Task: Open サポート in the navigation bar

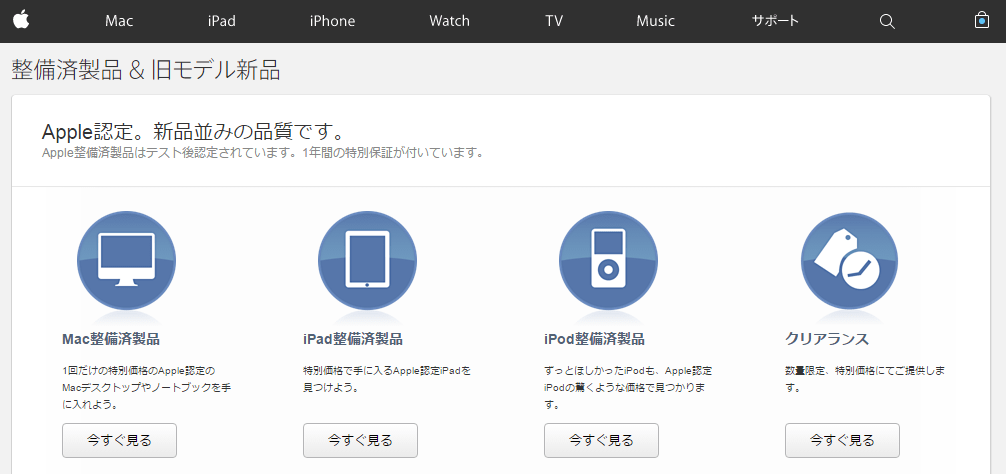Action: click(775, 21)
